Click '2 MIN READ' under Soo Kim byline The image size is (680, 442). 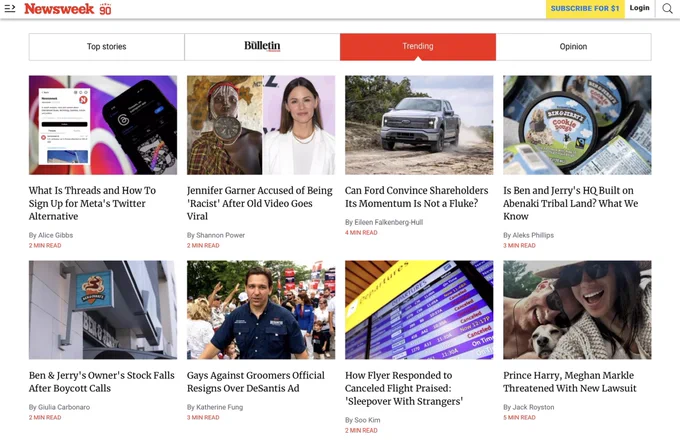[x=361, y=430]
